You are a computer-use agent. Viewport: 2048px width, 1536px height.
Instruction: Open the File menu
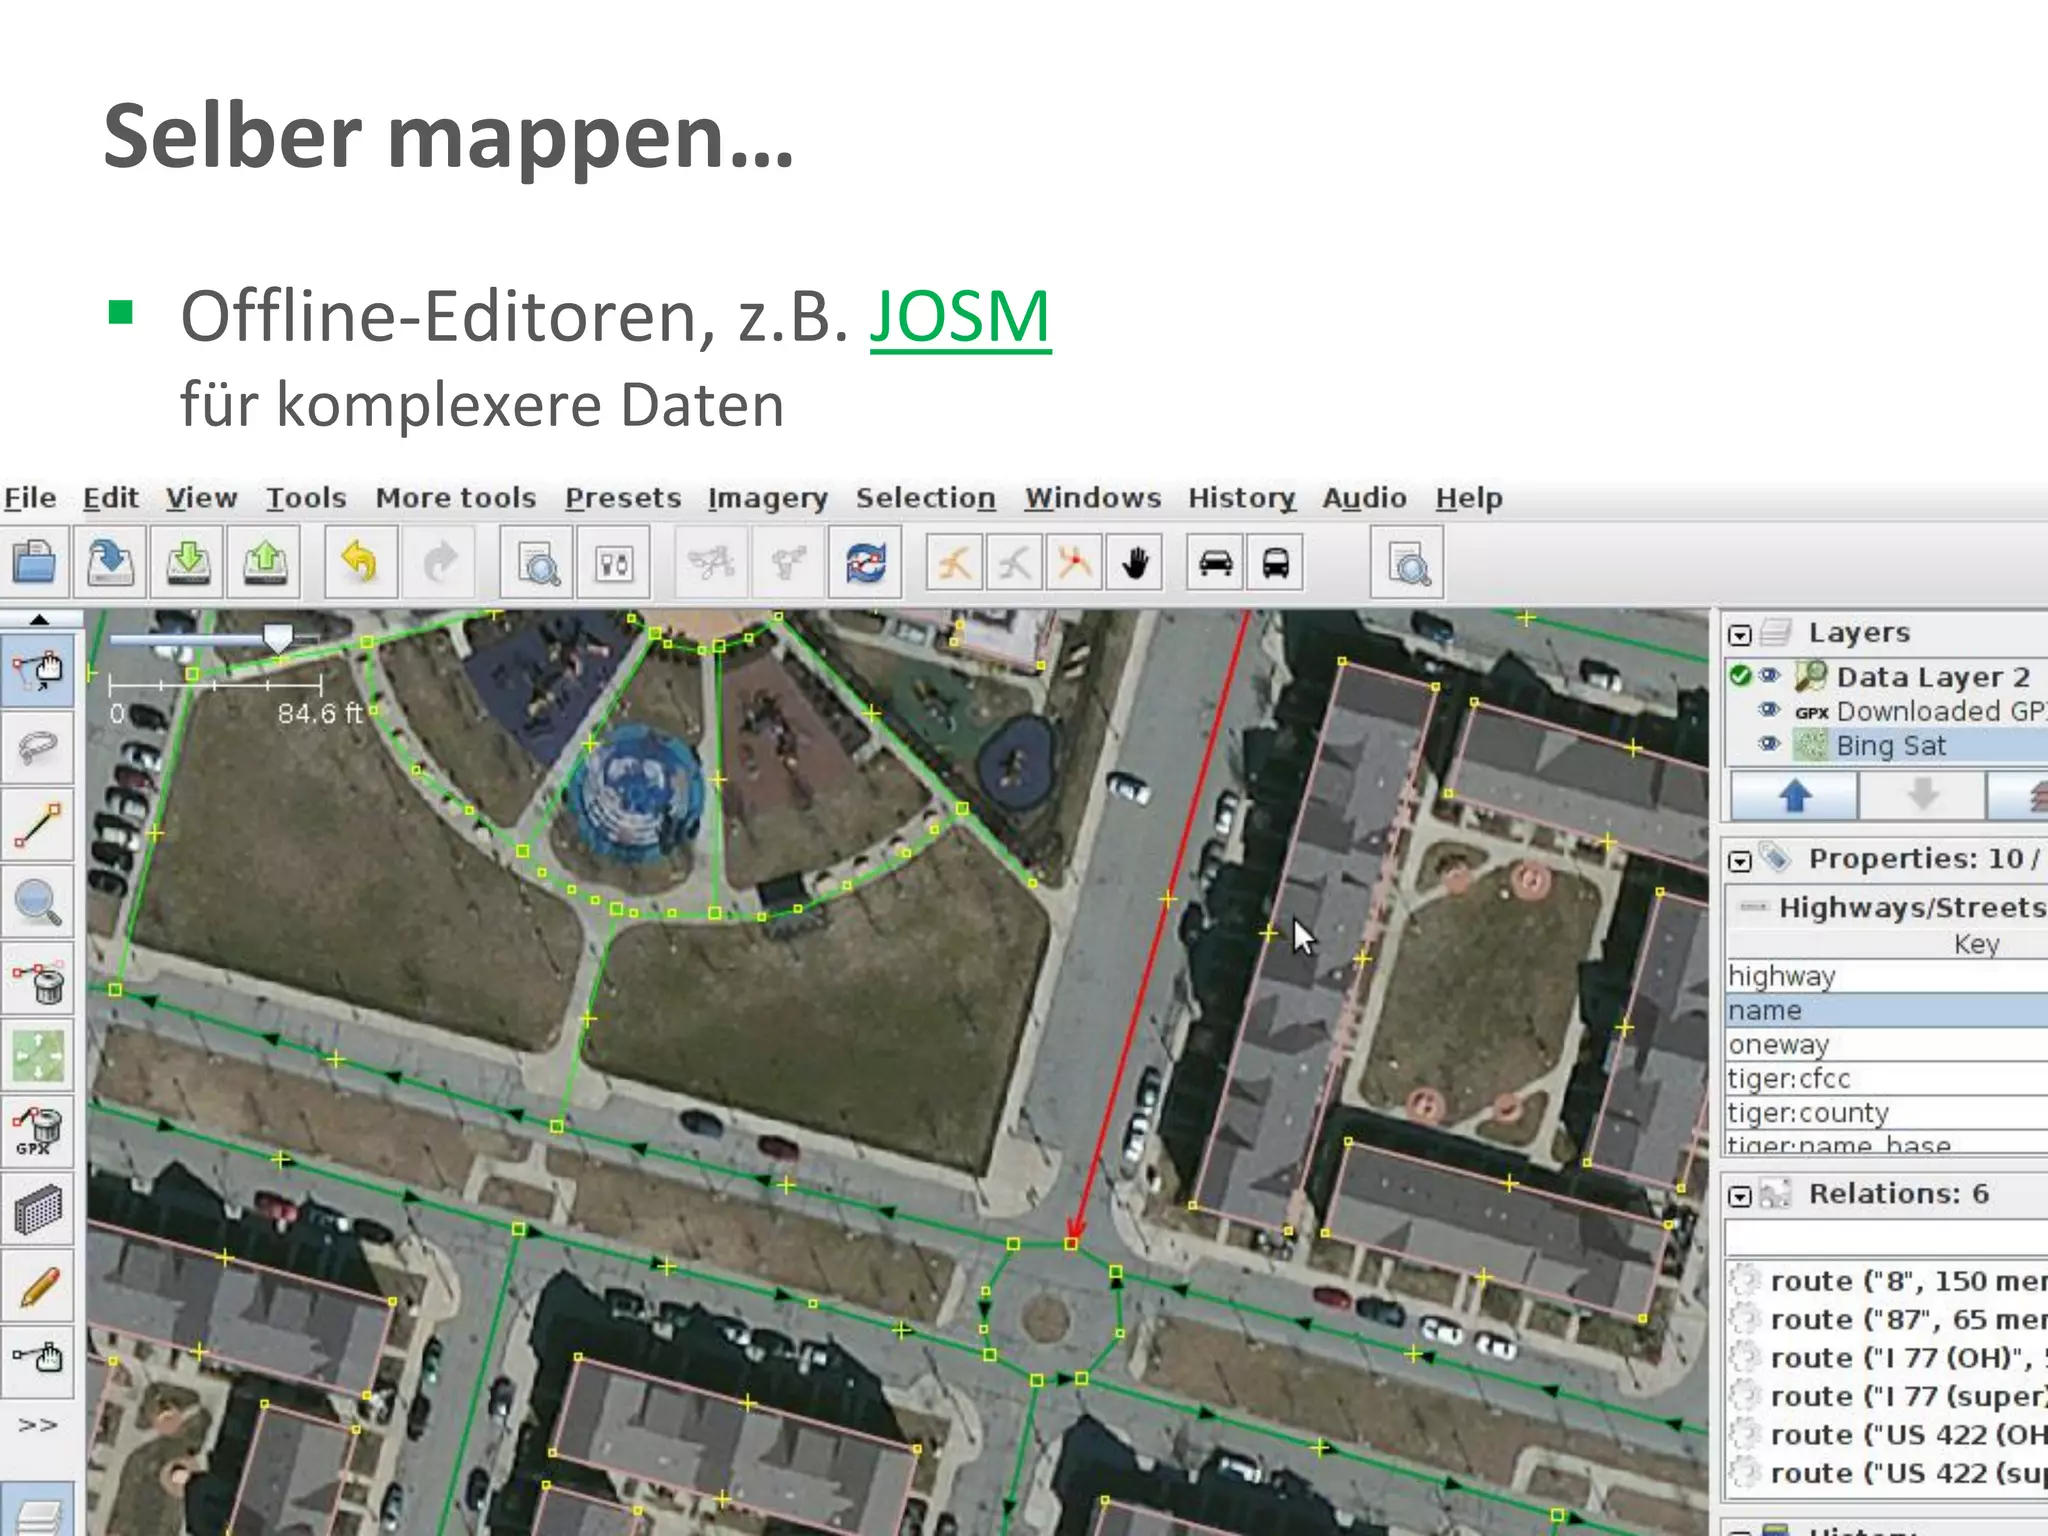tap(30, 498)
